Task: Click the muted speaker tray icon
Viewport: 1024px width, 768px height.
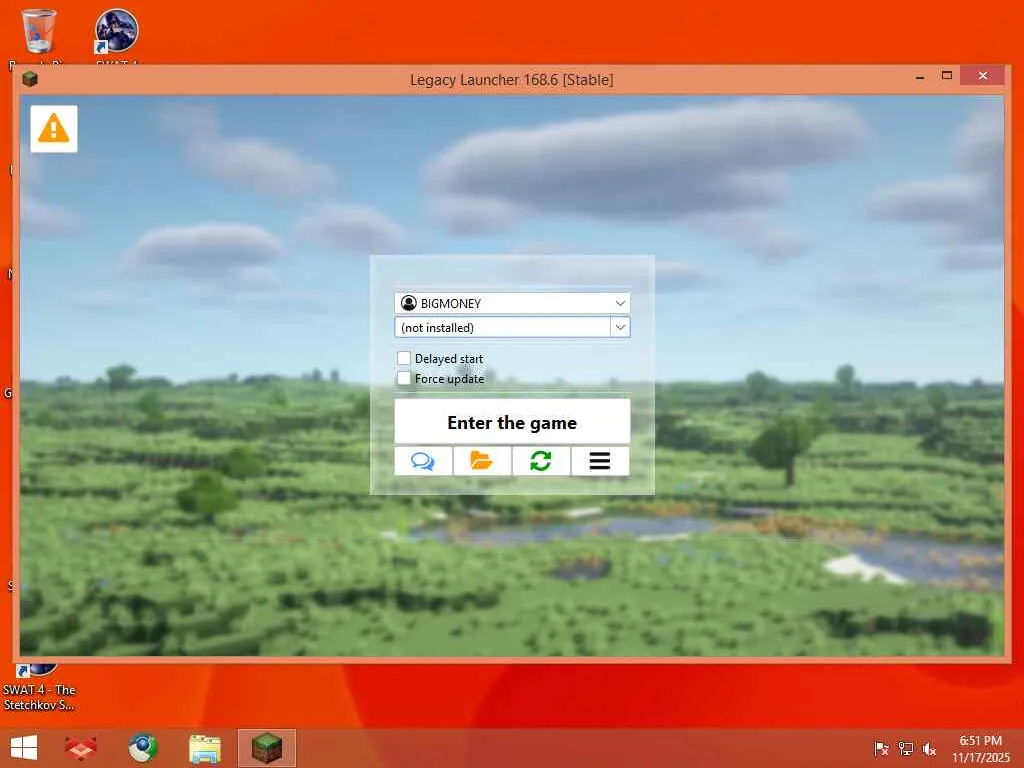Action: 929,748
